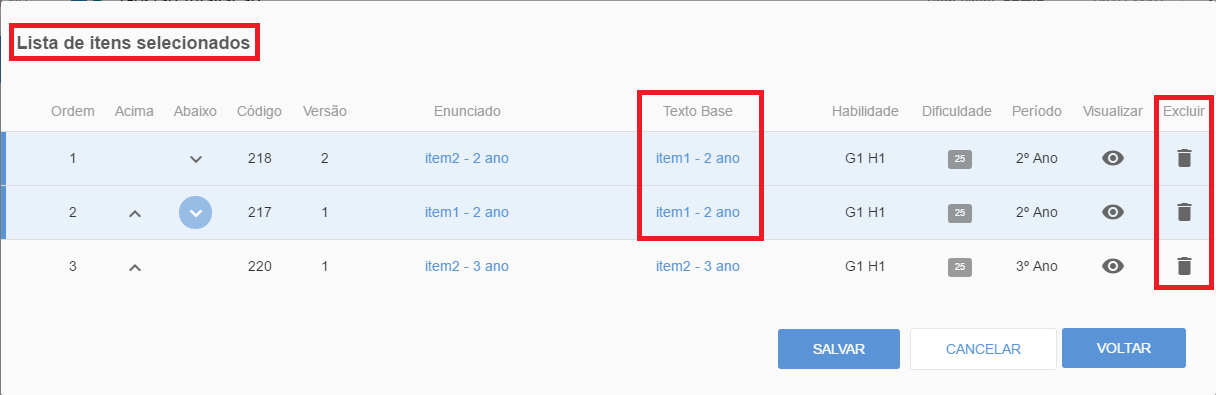The width and height of the screenshot is (1216, 395).
Task: Click the VOLTAR button
Action: click(1124, 349)
